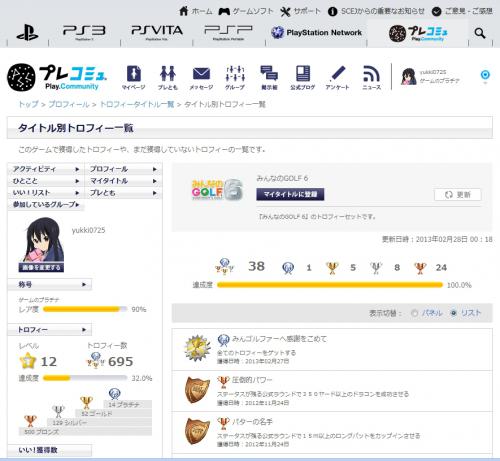This screenshot has width=500, height=461.
Task: Click the silver trophy icon beside 129 シルバー
Action: (58, 412)
